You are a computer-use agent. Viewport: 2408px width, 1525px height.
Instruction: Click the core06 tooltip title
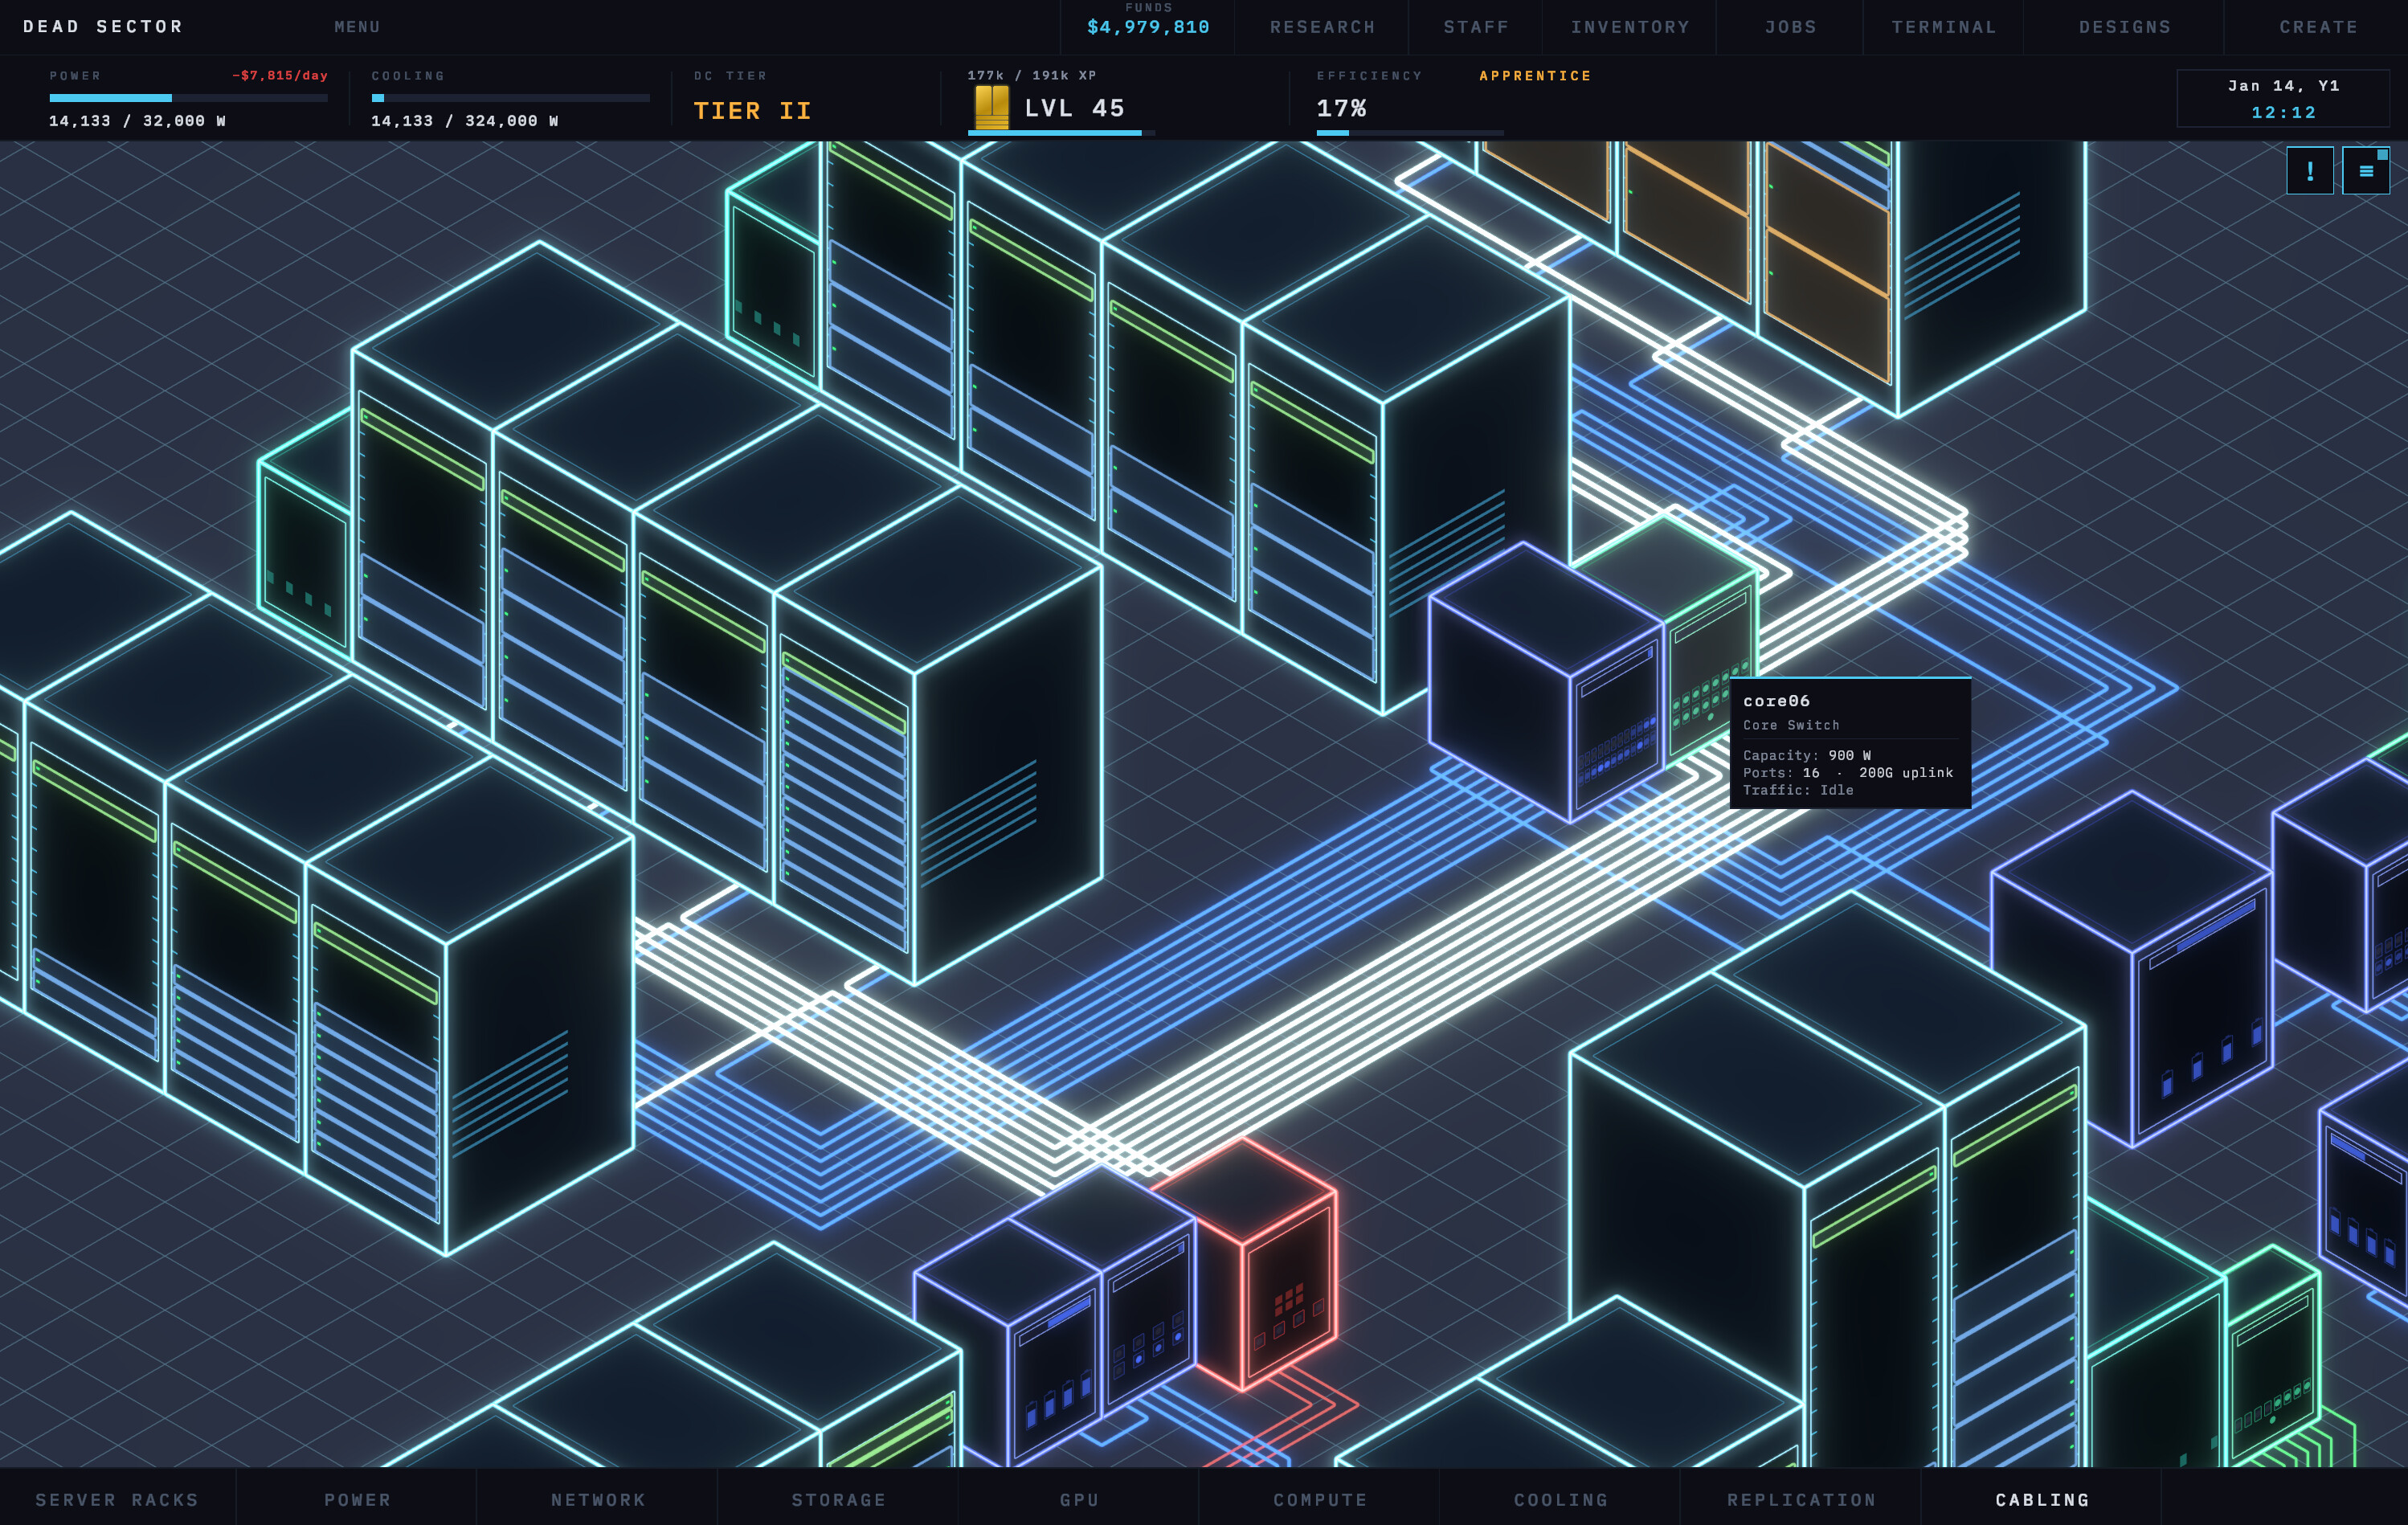tap(1776, 701)
